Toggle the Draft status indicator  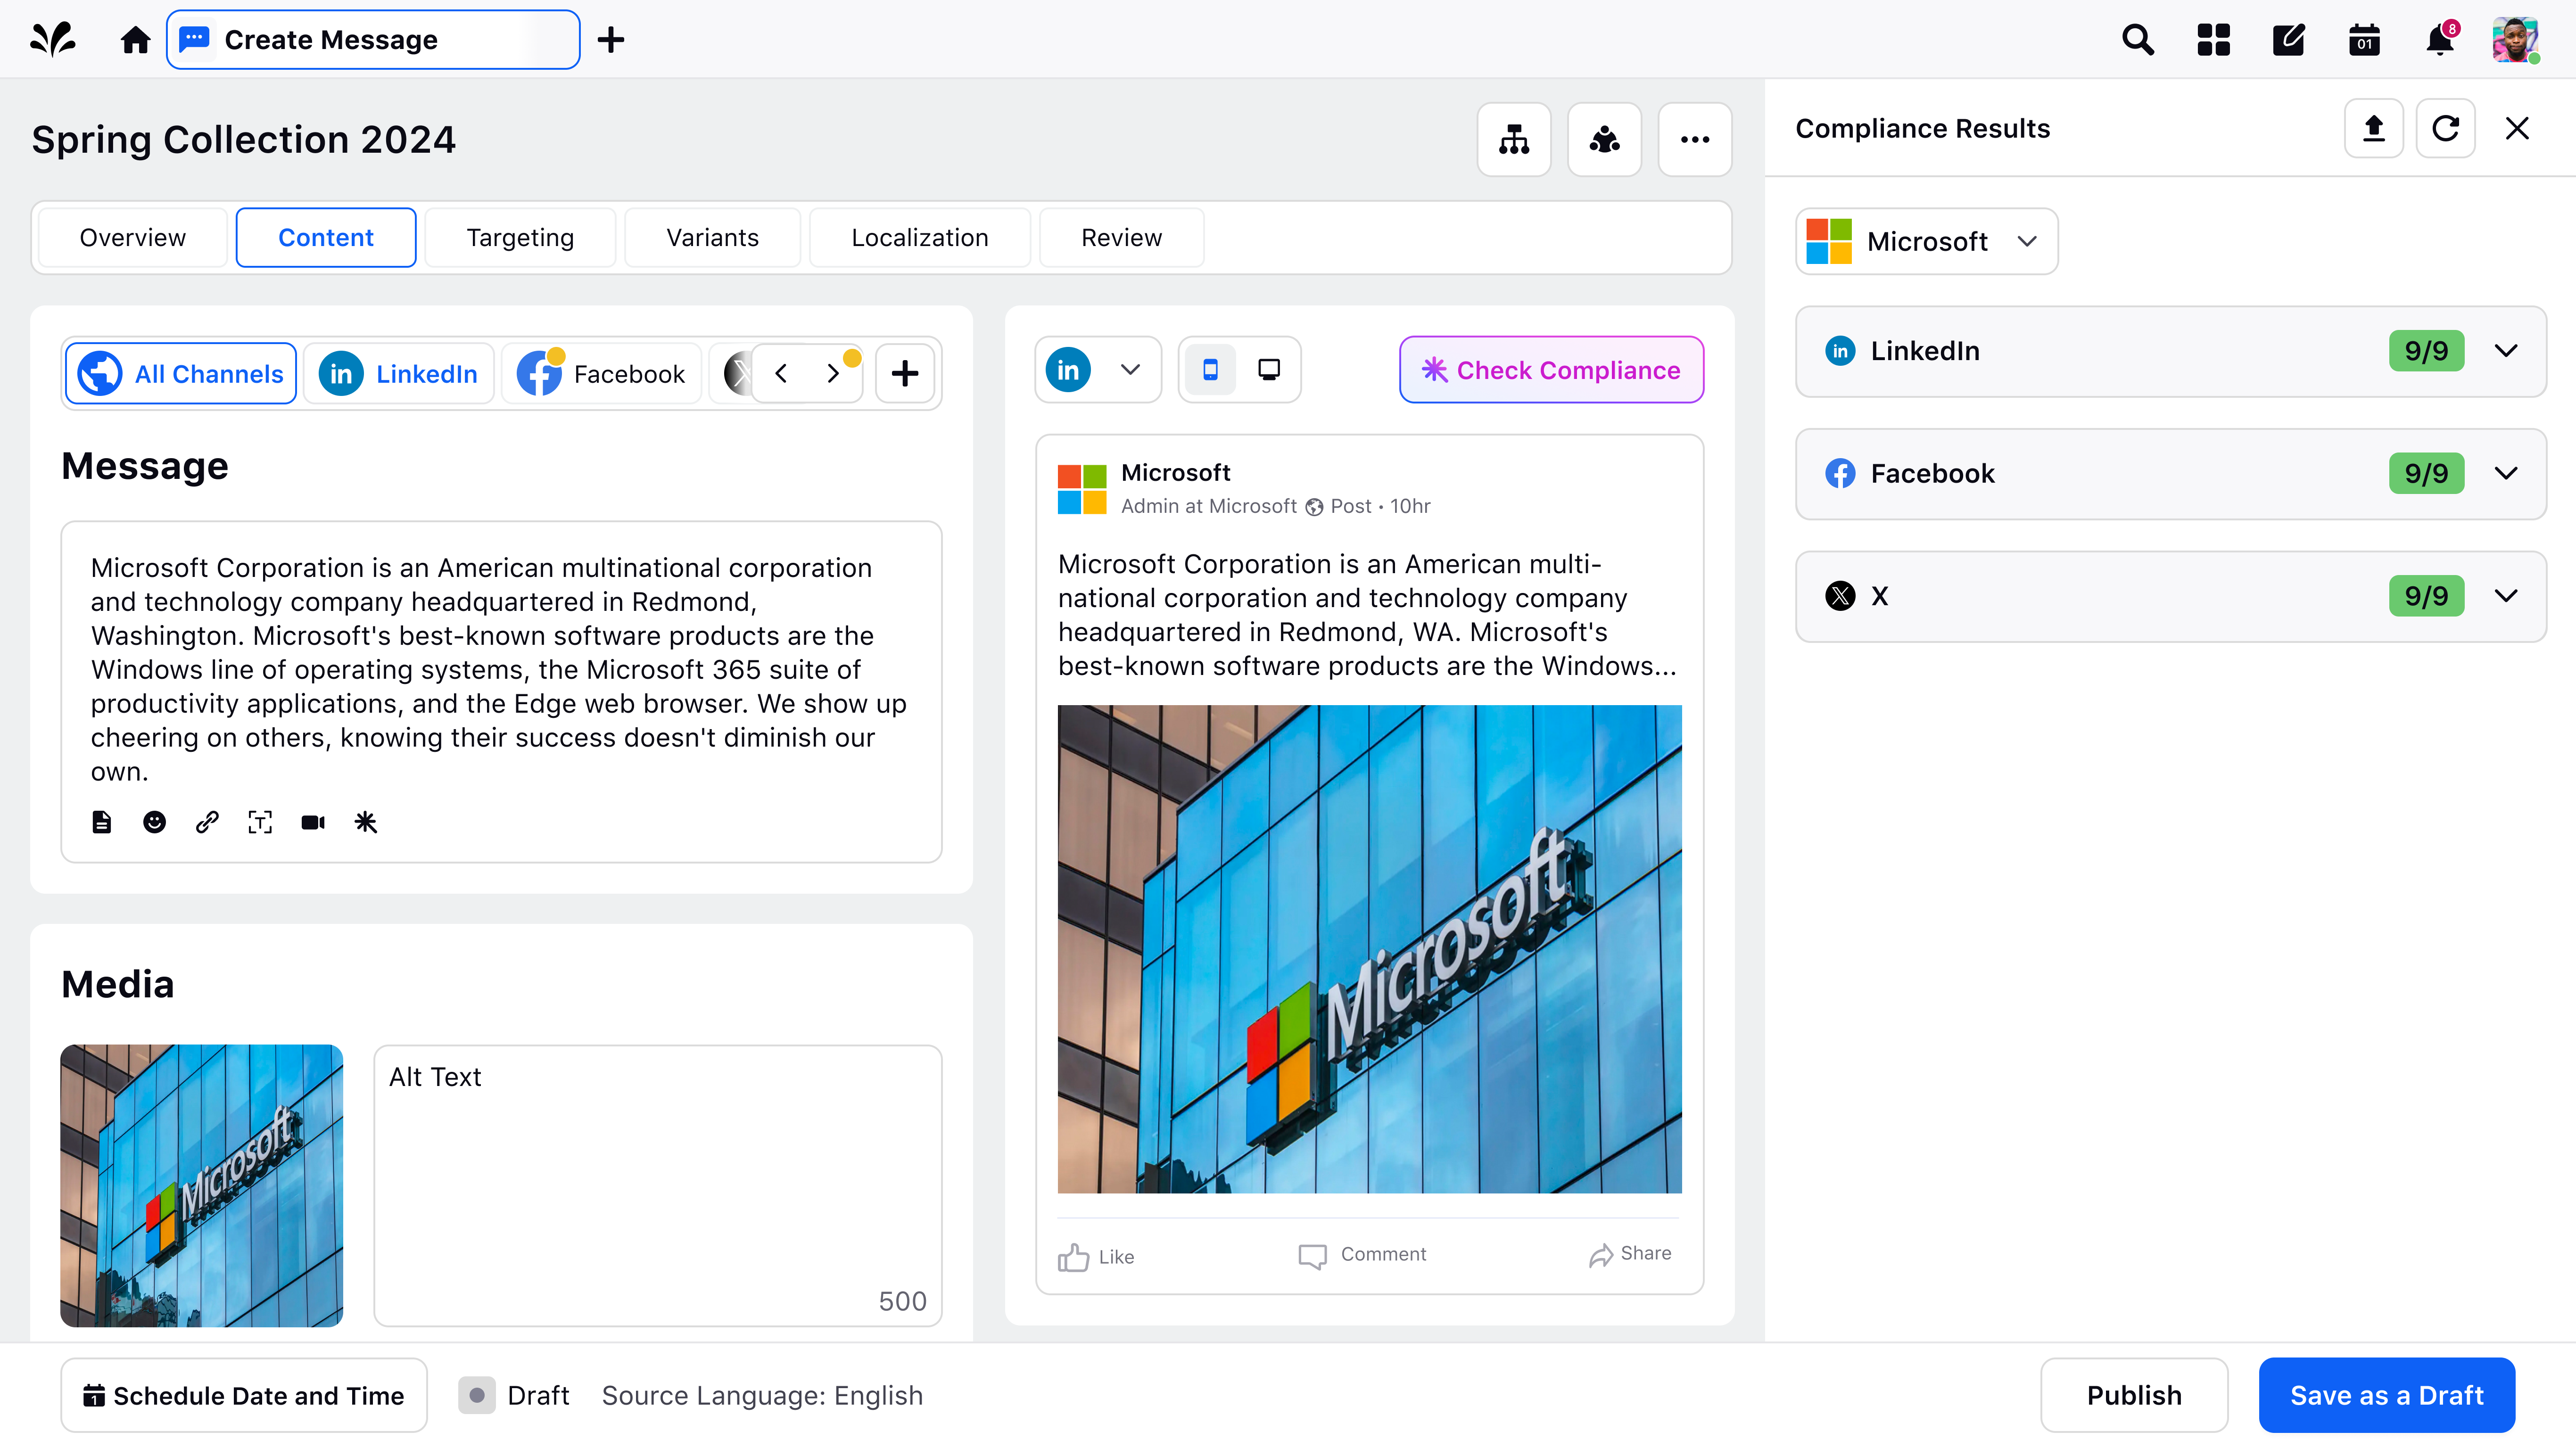(477, 1395)
